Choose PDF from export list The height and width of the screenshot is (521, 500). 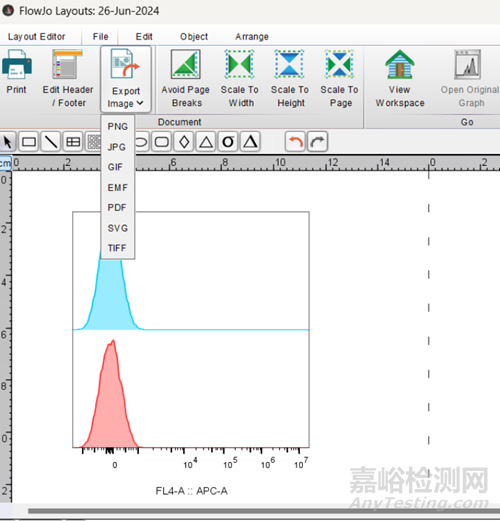(117, 208)
